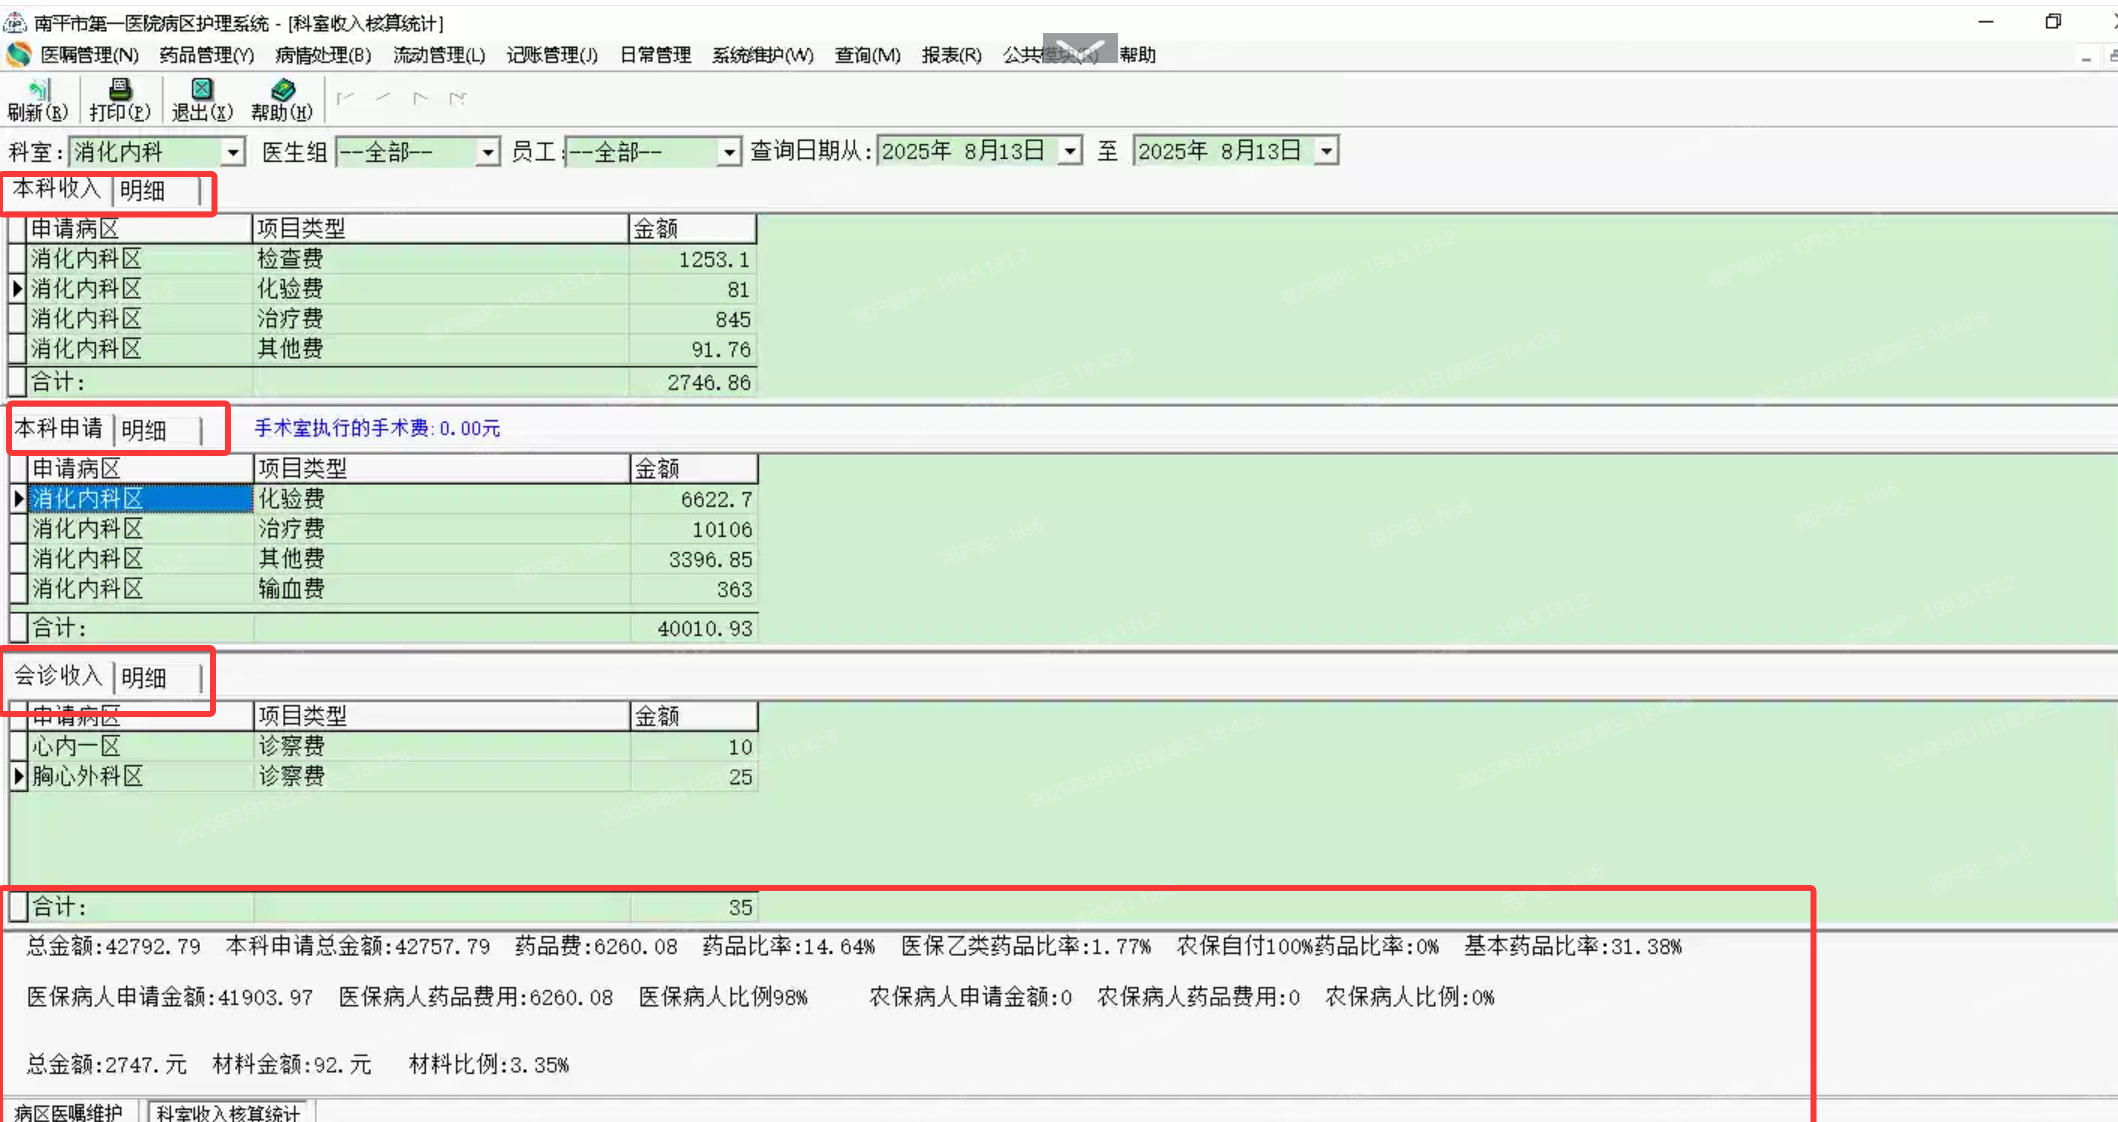Screen dimensions: 2118x1122
Task: Select row marker of 心内一区 row
Action: (x=18, y=746)
